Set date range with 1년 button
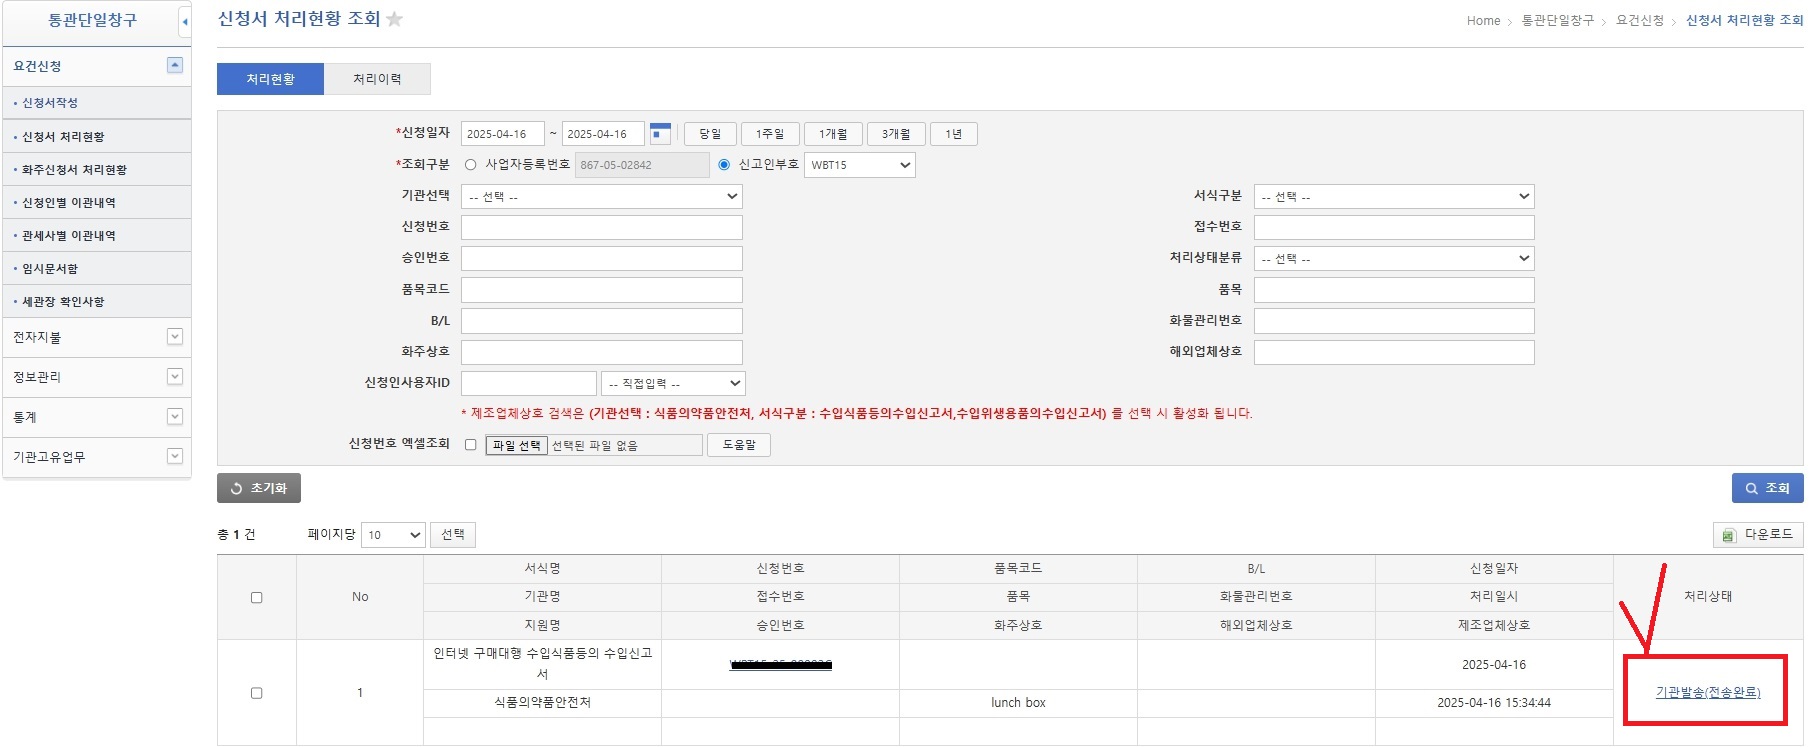The width and height of the screenshot is (1809, 747). point(954,134)
